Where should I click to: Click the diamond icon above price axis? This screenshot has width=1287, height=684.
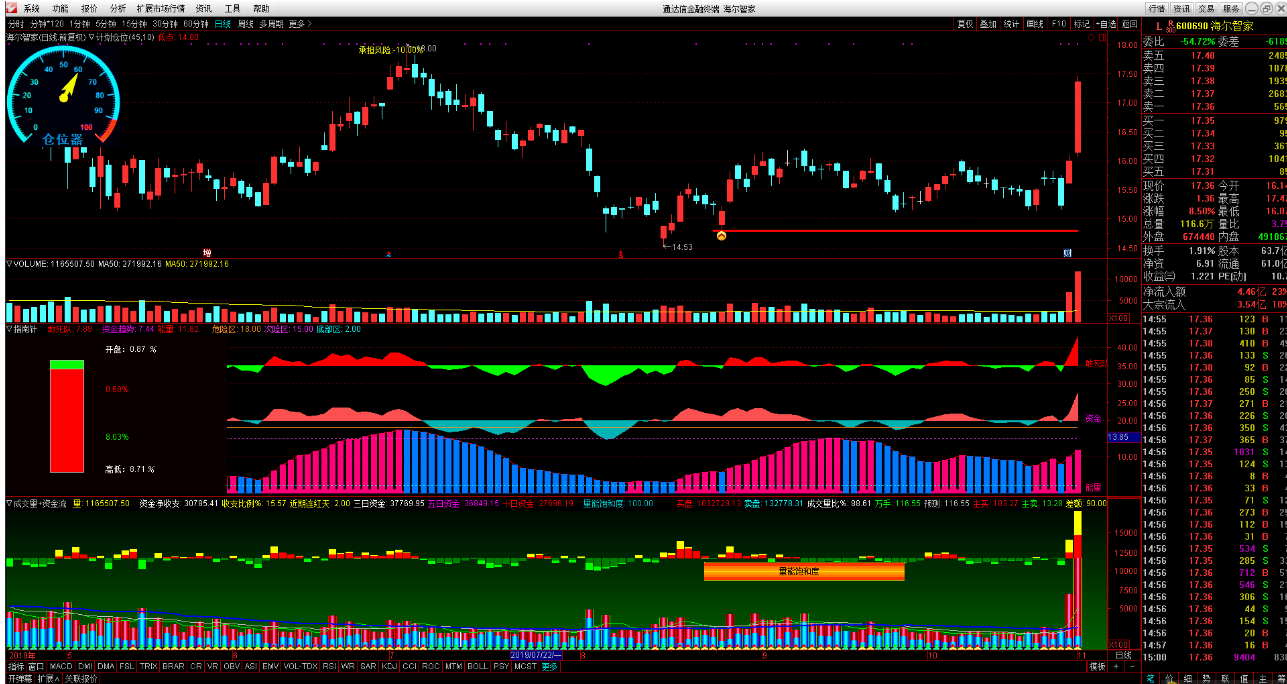1091,37
